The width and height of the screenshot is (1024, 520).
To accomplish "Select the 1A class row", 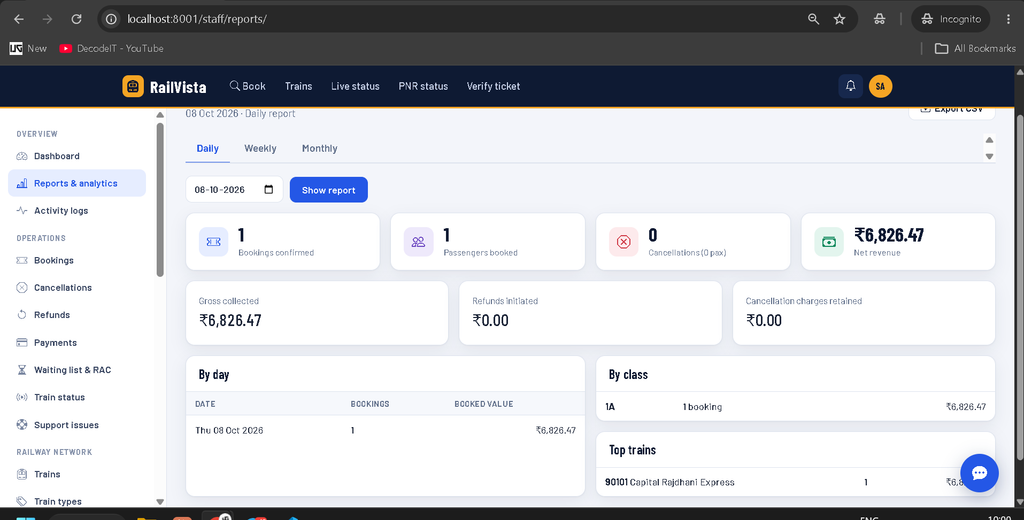I will click(x=795, y=406).
